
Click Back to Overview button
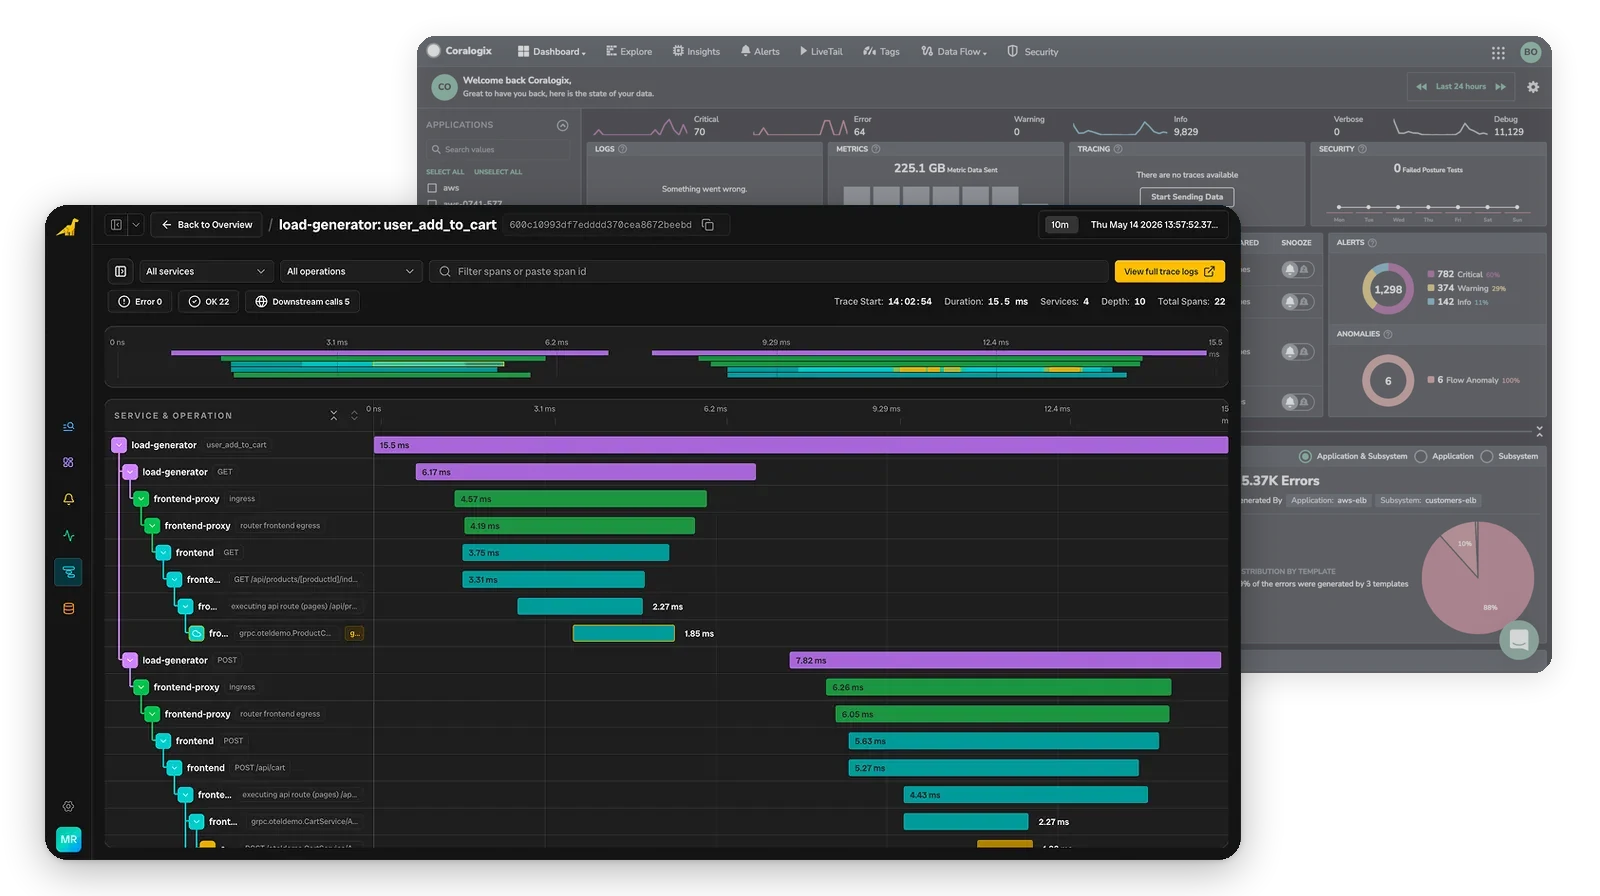coord(207,225)
